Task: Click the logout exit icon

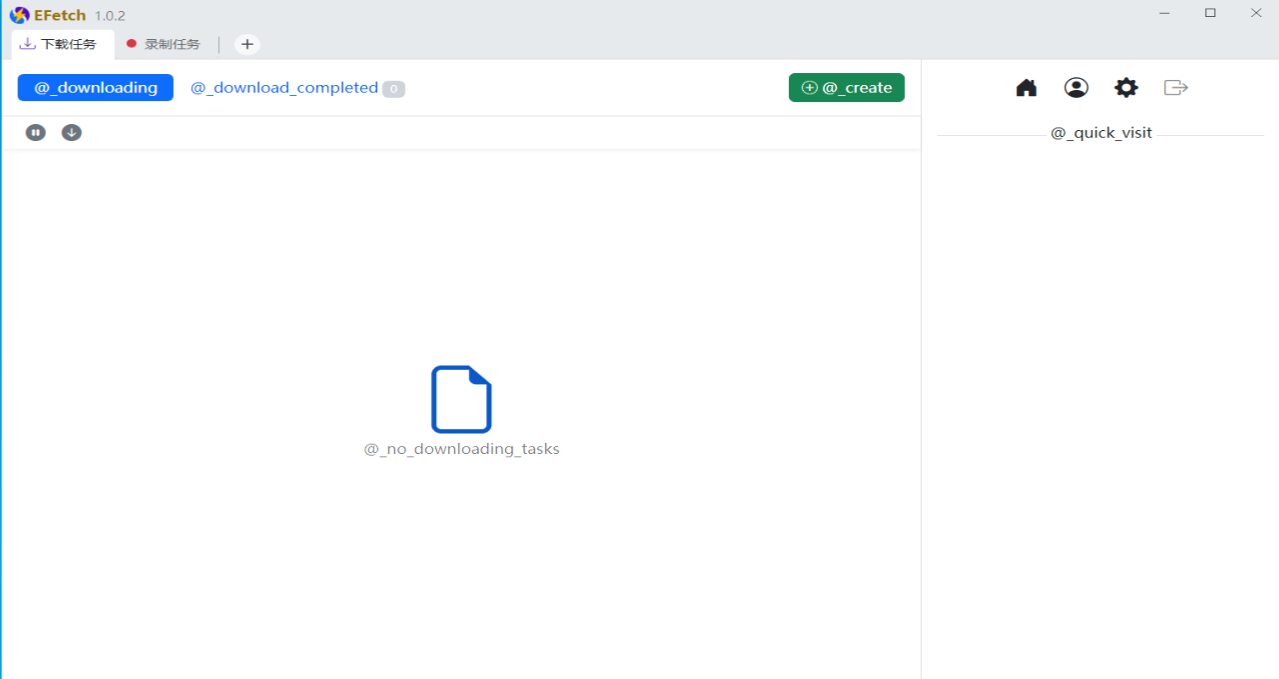Action: (x=1176, y=88)
